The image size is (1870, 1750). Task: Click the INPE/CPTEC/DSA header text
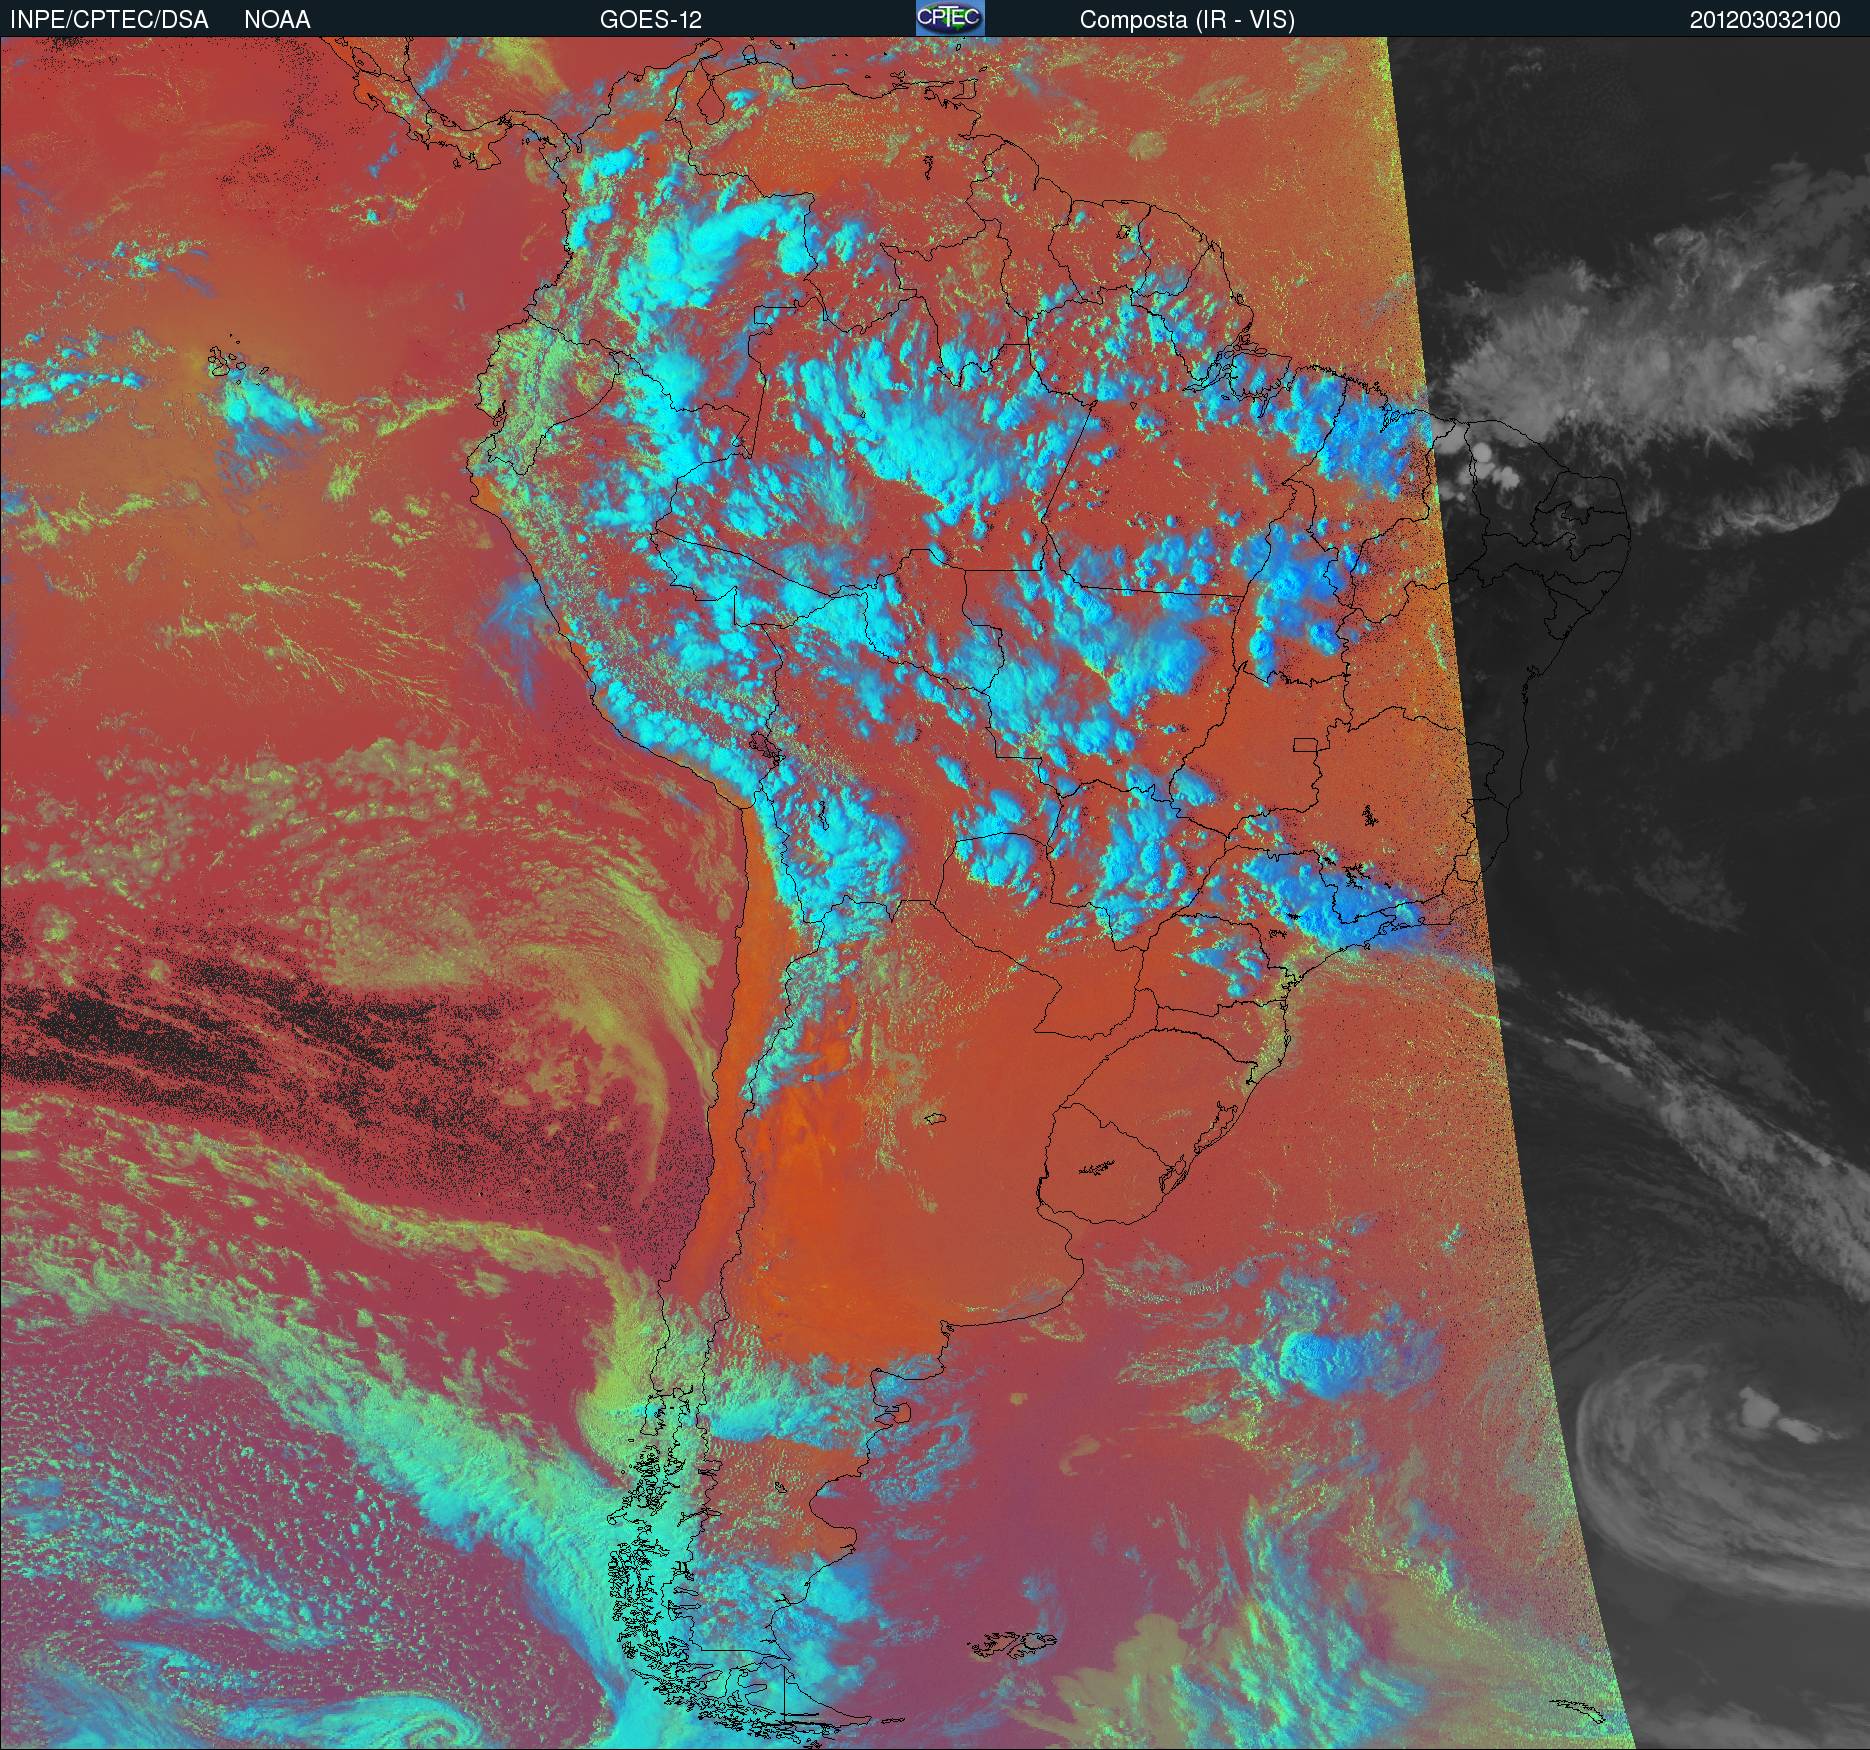pos(109,19)
